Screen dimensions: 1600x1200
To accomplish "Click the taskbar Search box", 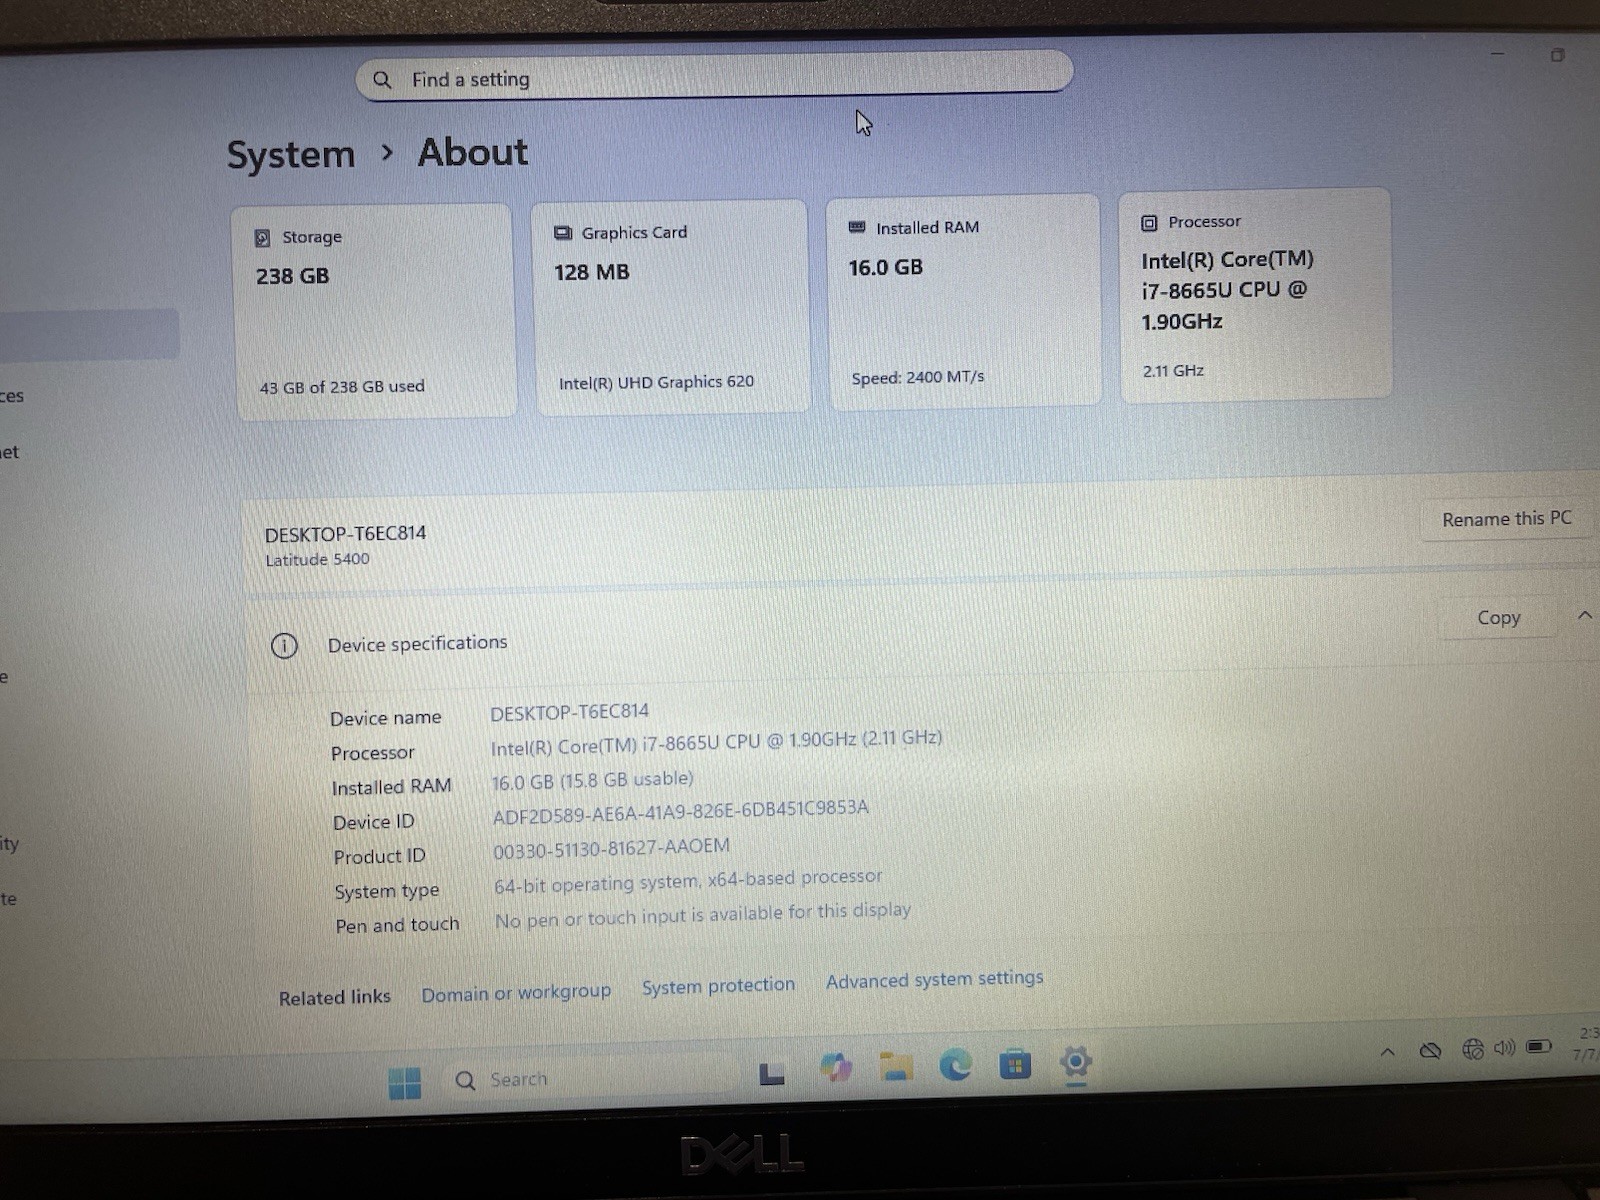I will [x=590, y=1079].
